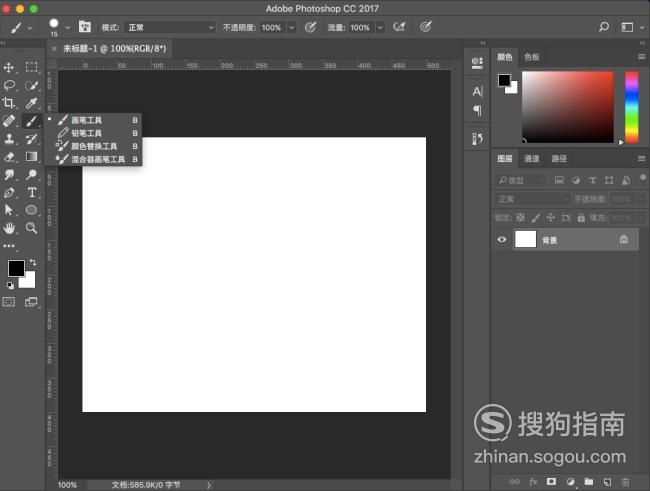650x491 pixels.
Task: Select the Gradient tool
Action: pos(32,156)
